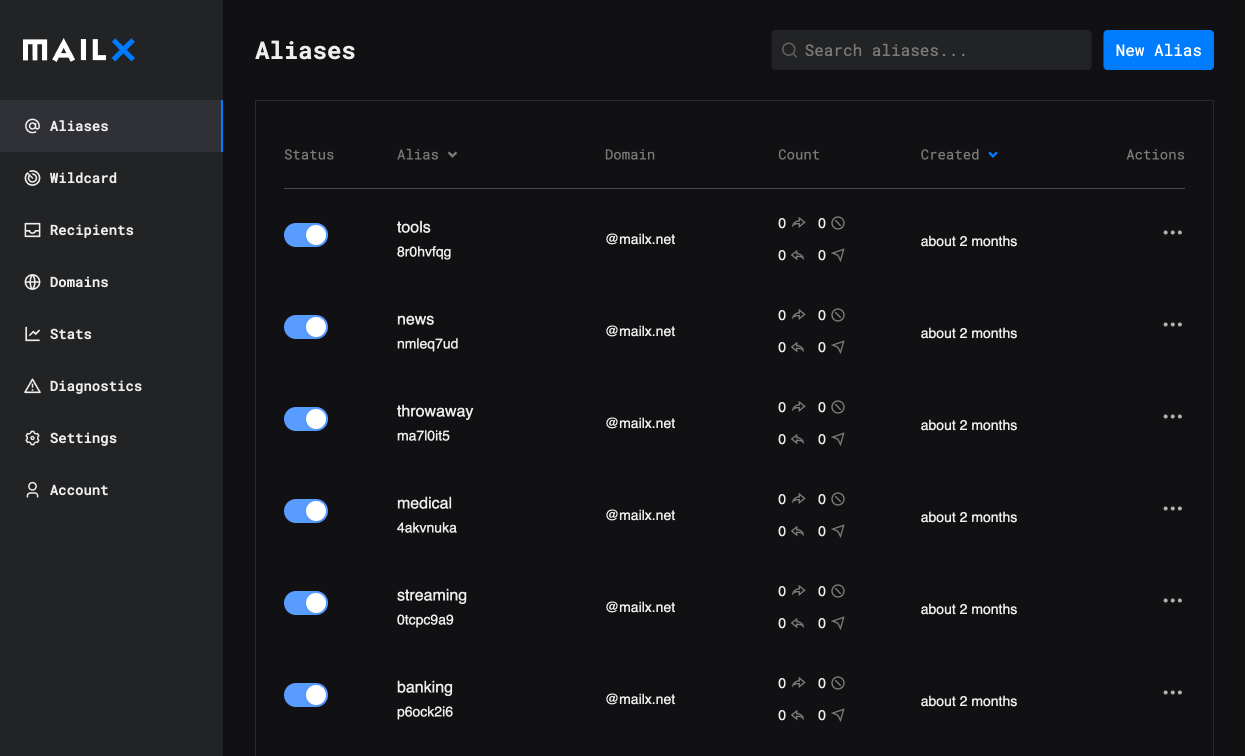Open the tools alias link
1245x756 pixels.
[x=414, y=227]
